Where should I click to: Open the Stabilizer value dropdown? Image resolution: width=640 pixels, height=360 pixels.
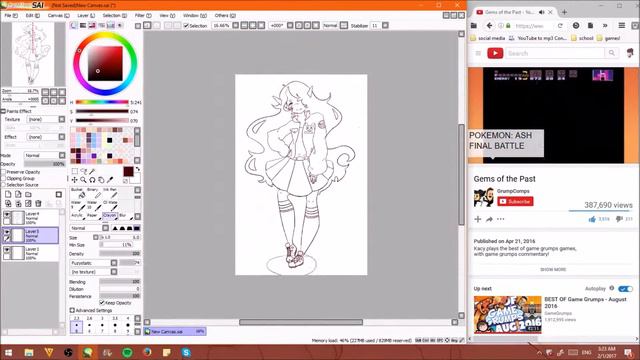pyautogui.click(x=385, y=25)
